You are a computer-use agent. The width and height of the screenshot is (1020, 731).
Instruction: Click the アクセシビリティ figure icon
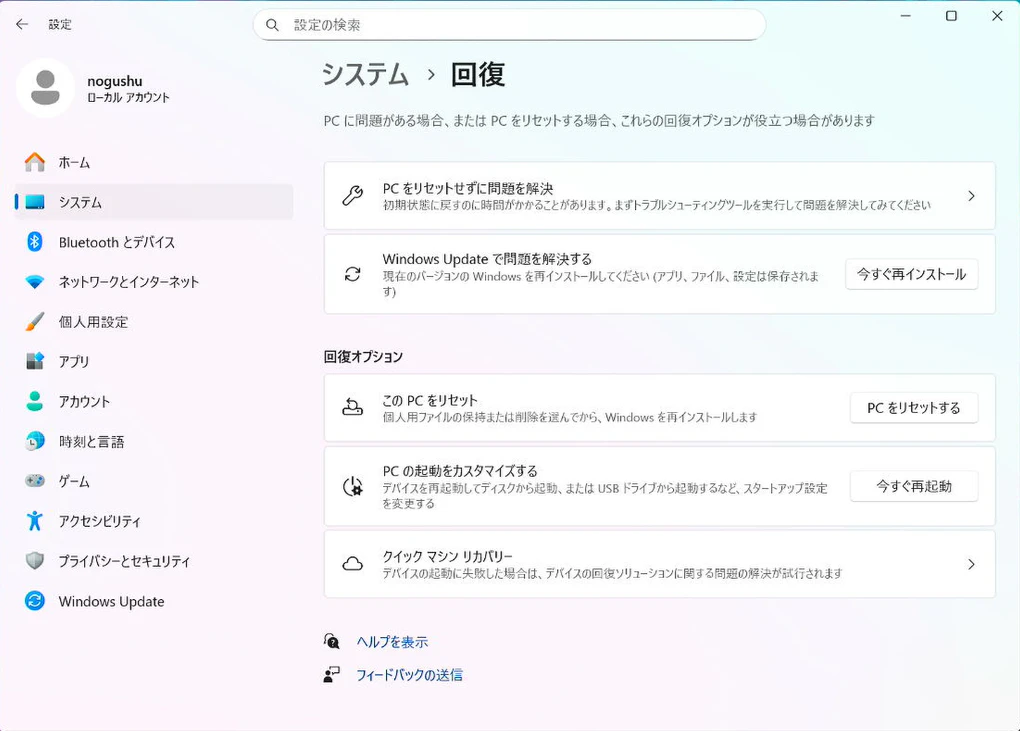[x=34, y=521]
